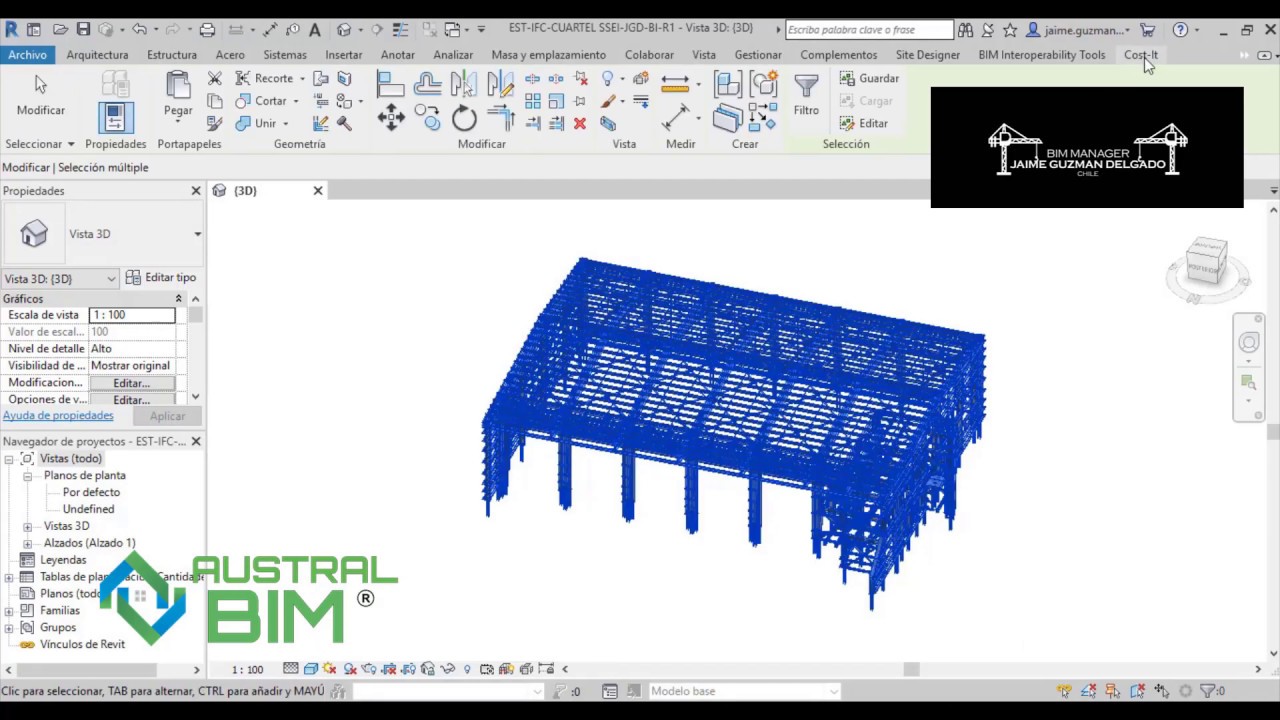Select the Recortar/extender a esquina tool
Viewport: 1280px width, 720px height.
click(x=500, y=118)
